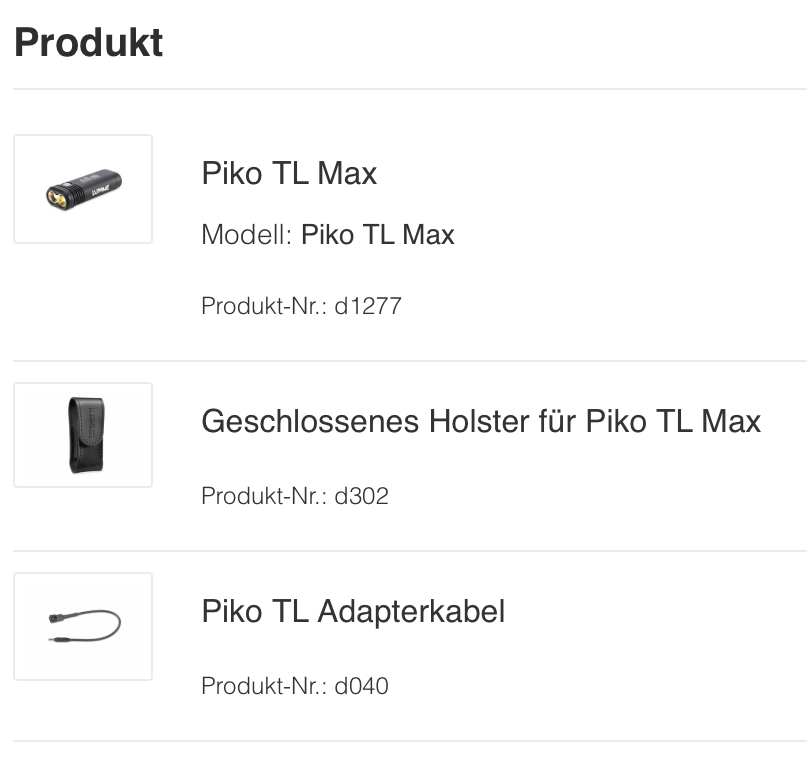This screenshot has width=807, height=777.
Task: Click the separator line below "Produkt" heading
Action: (409, 89)
